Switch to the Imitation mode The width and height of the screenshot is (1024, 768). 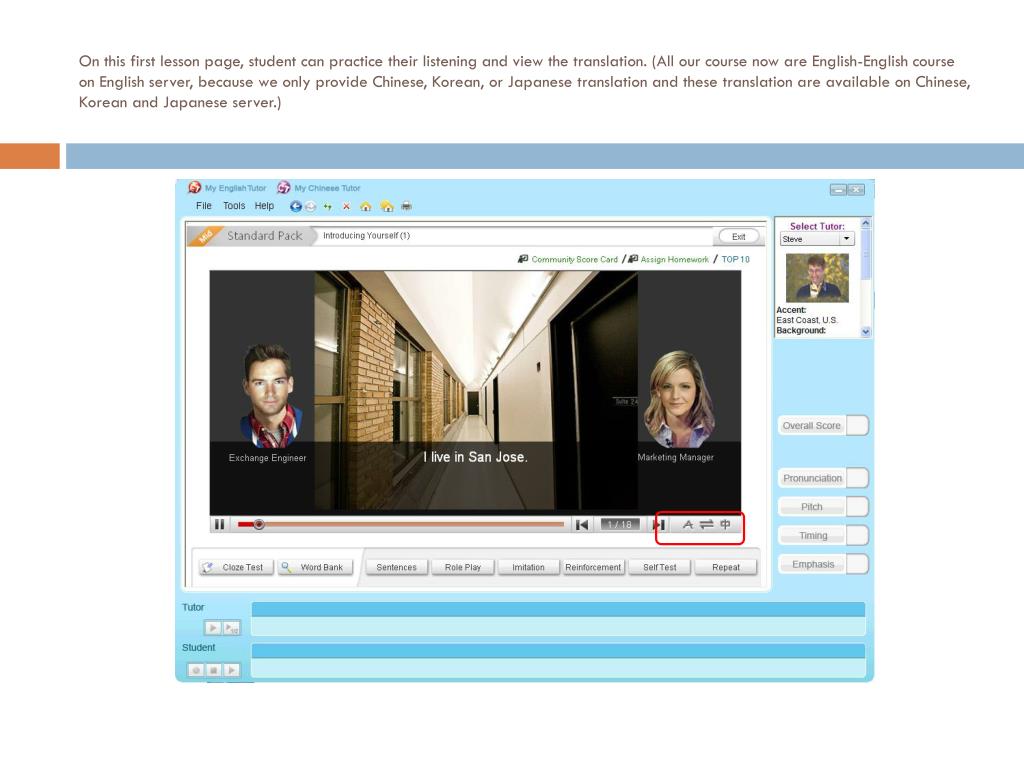pos(528,568)
